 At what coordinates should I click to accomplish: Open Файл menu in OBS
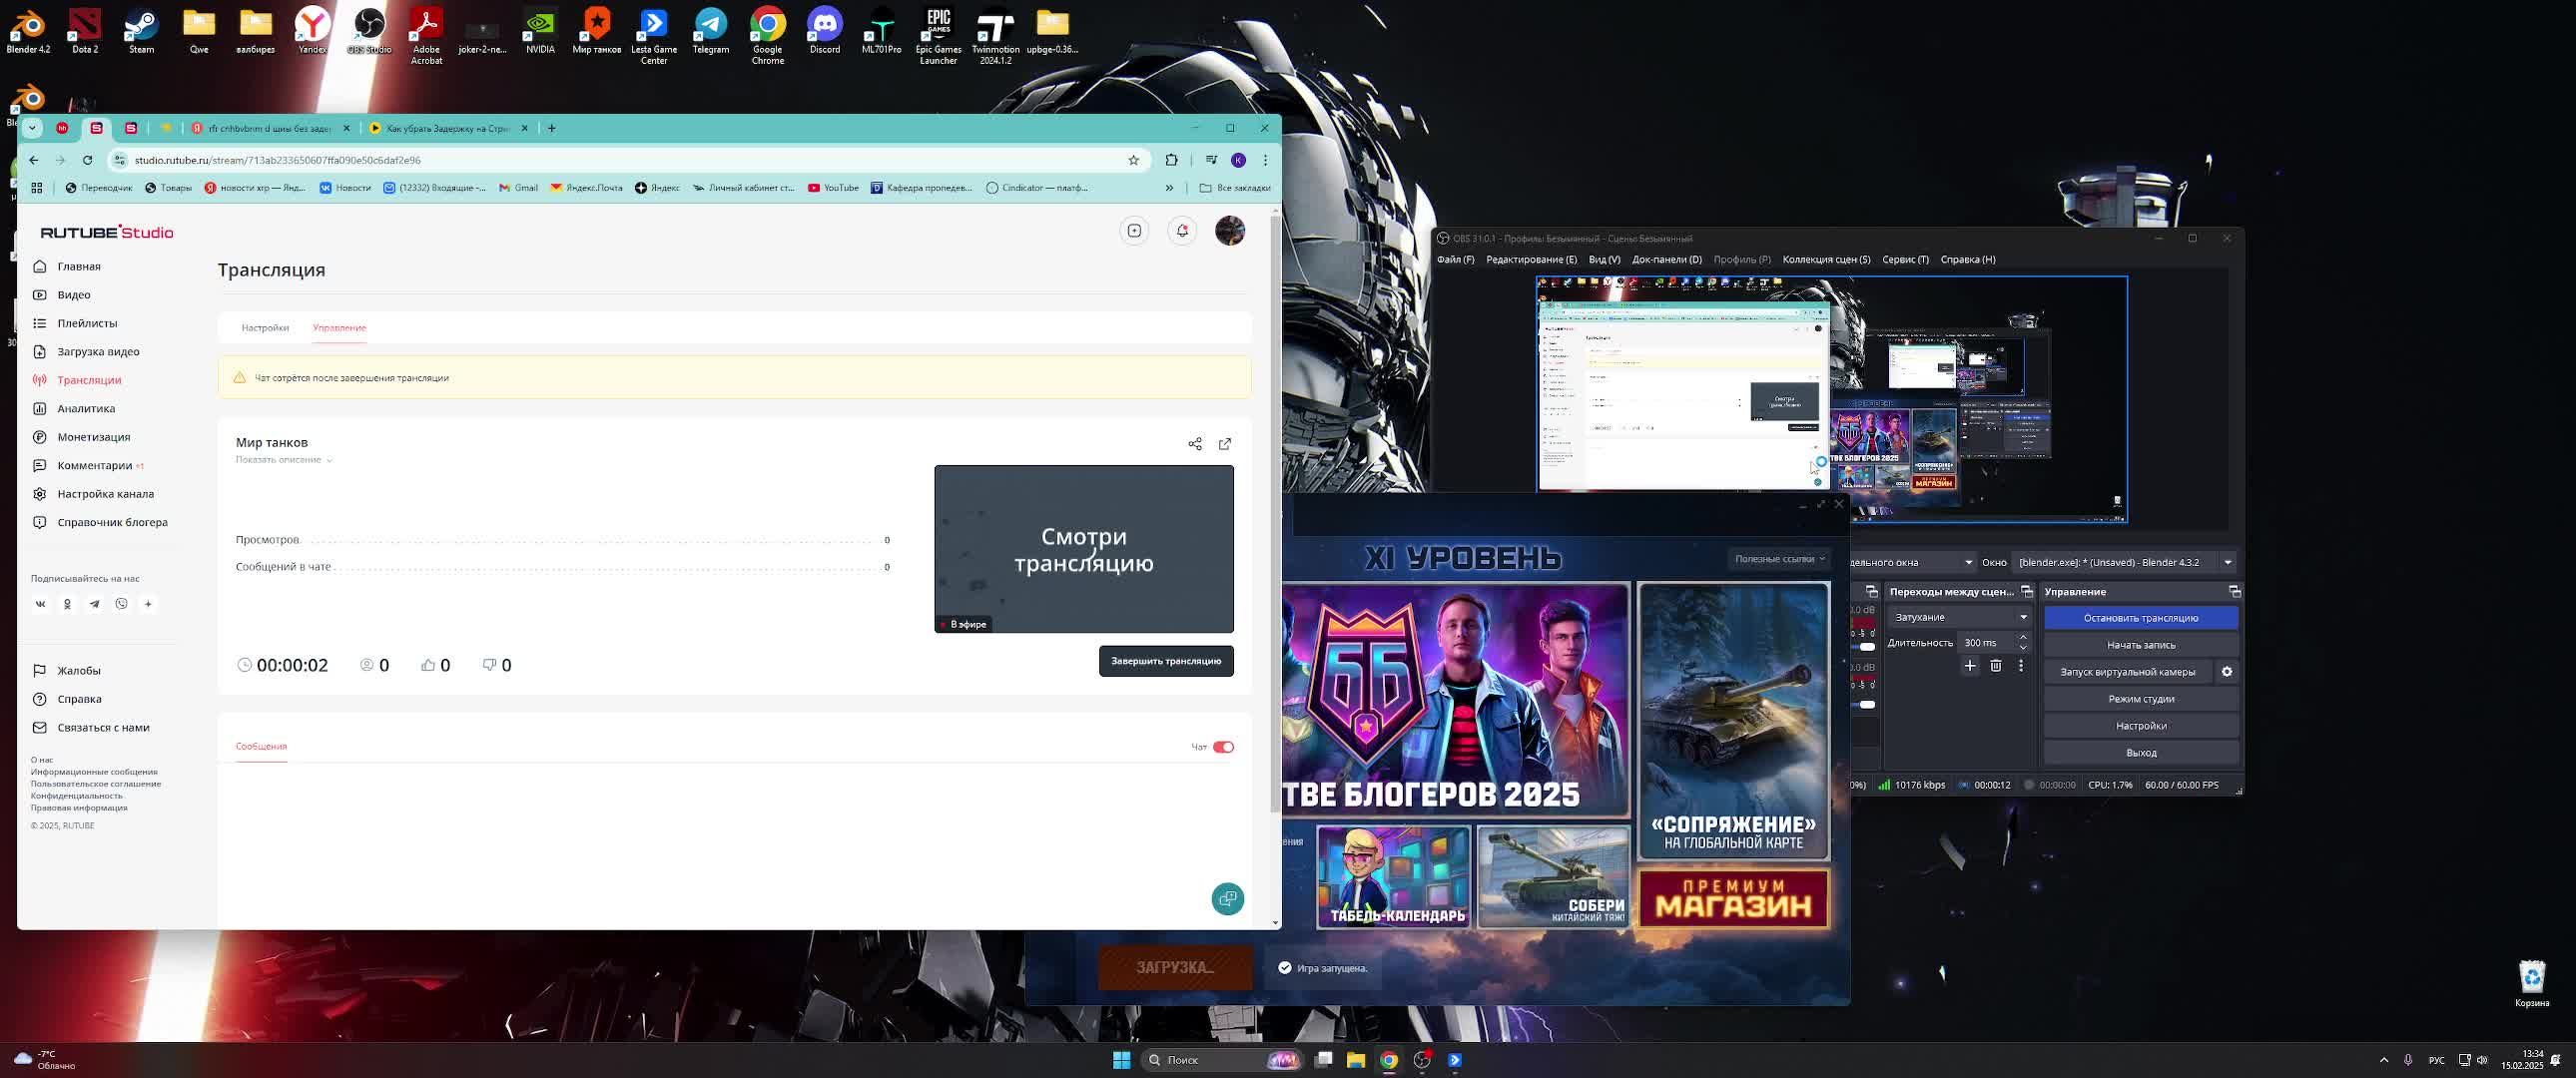1455,260
